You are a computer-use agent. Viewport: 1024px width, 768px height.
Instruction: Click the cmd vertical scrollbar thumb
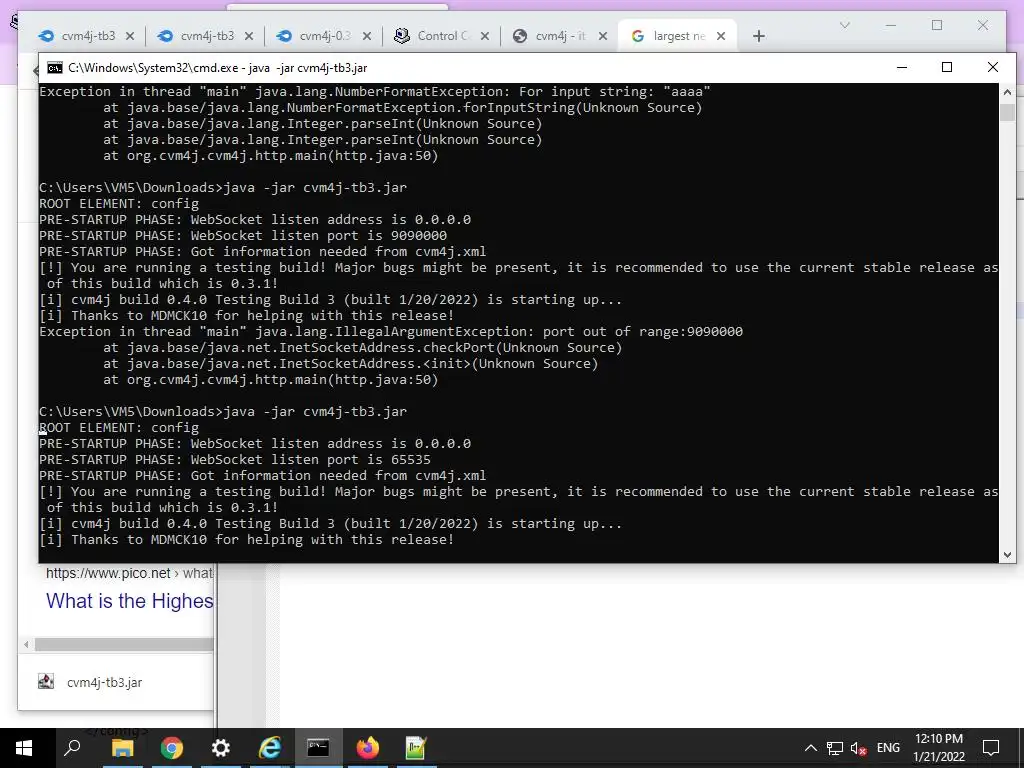1007,112
